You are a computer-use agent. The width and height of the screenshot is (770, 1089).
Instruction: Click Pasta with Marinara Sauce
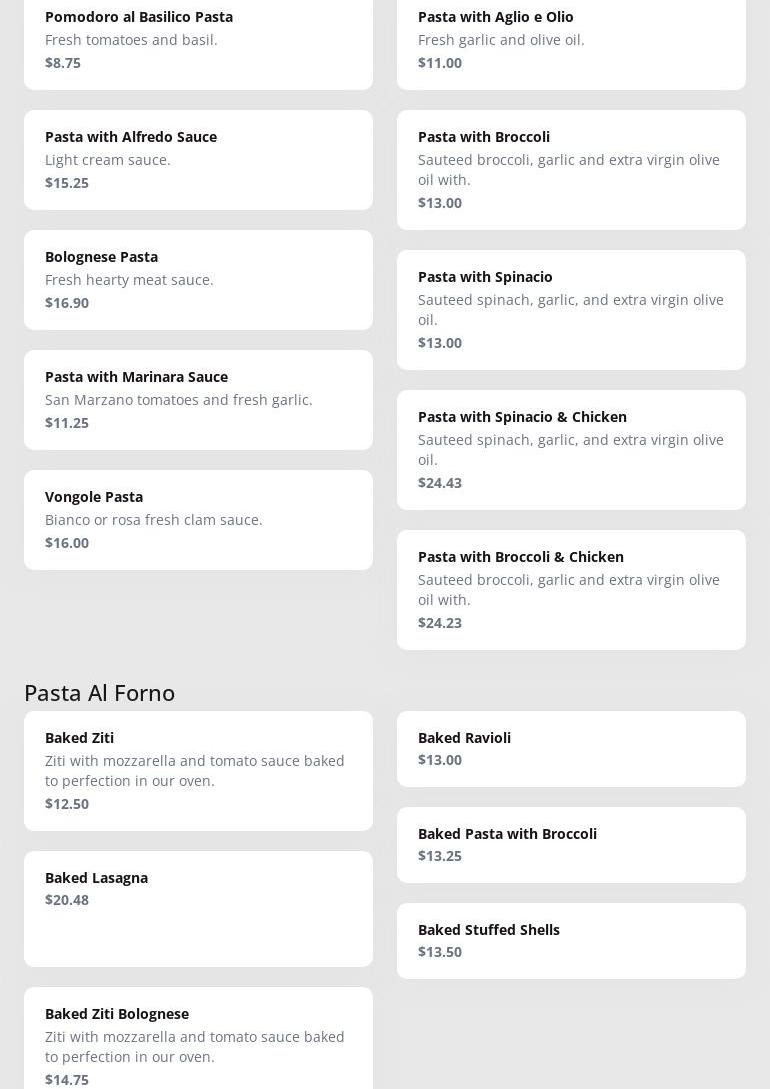pos(198,400)
